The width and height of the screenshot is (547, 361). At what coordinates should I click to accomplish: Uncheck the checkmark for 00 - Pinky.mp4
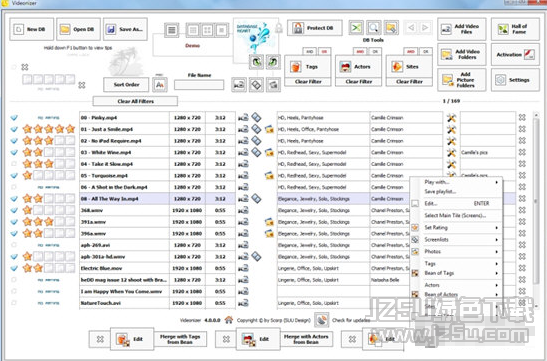coord(14,118)
